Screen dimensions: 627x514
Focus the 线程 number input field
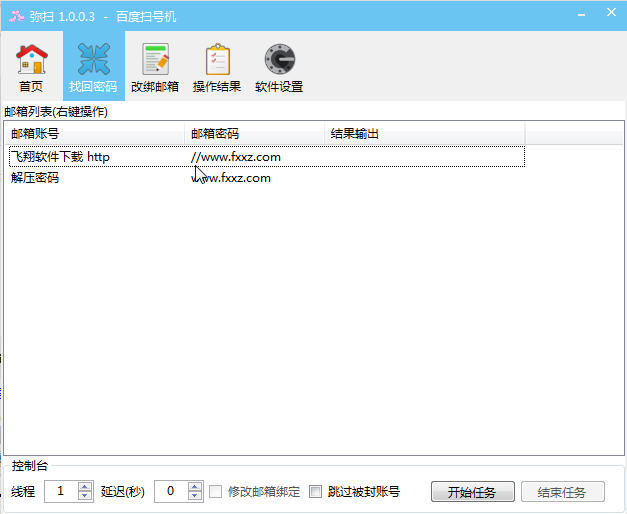[x=62, y=491]
